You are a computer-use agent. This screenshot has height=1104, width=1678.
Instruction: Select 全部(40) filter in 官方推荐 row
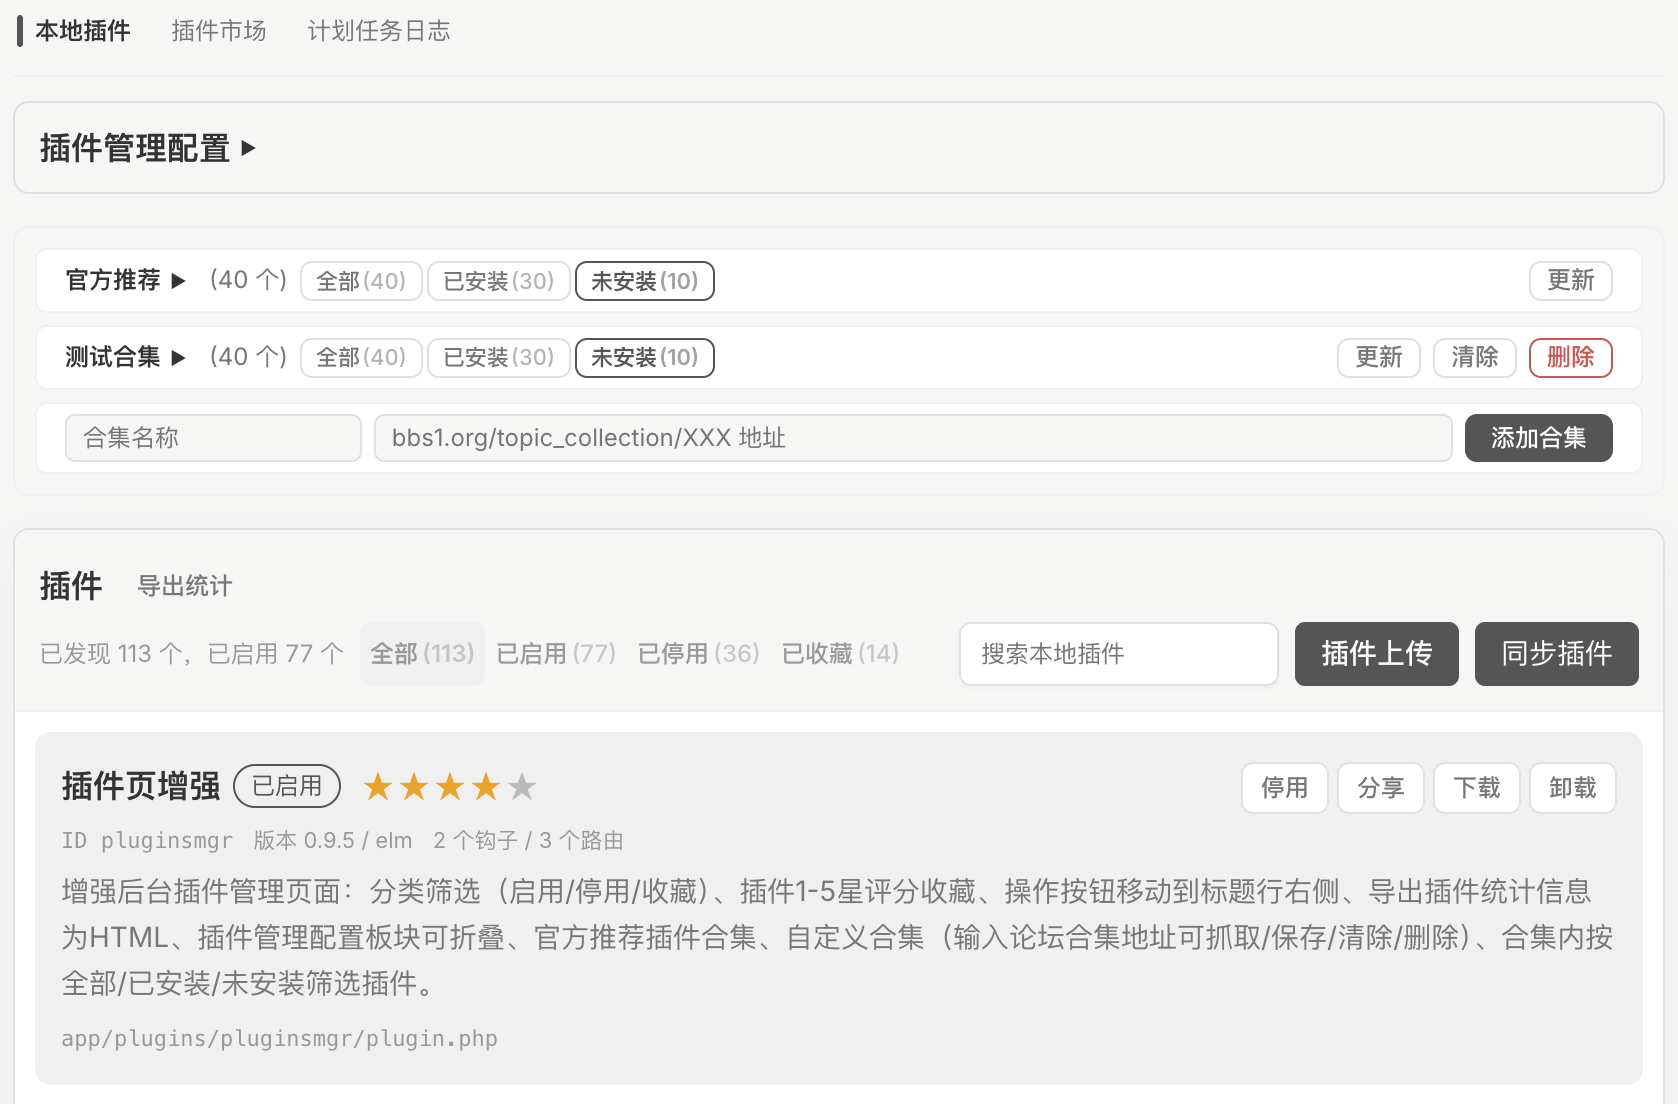tap(361, 281)
